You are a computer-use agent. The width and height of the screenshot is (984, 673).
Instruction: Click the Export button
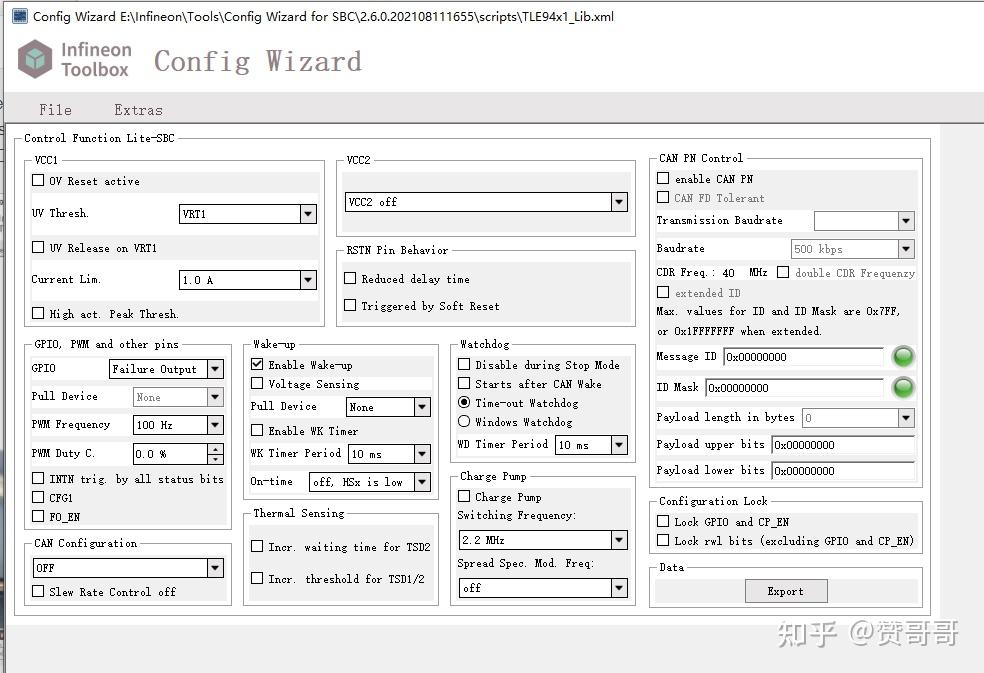(x=786, y=591)
